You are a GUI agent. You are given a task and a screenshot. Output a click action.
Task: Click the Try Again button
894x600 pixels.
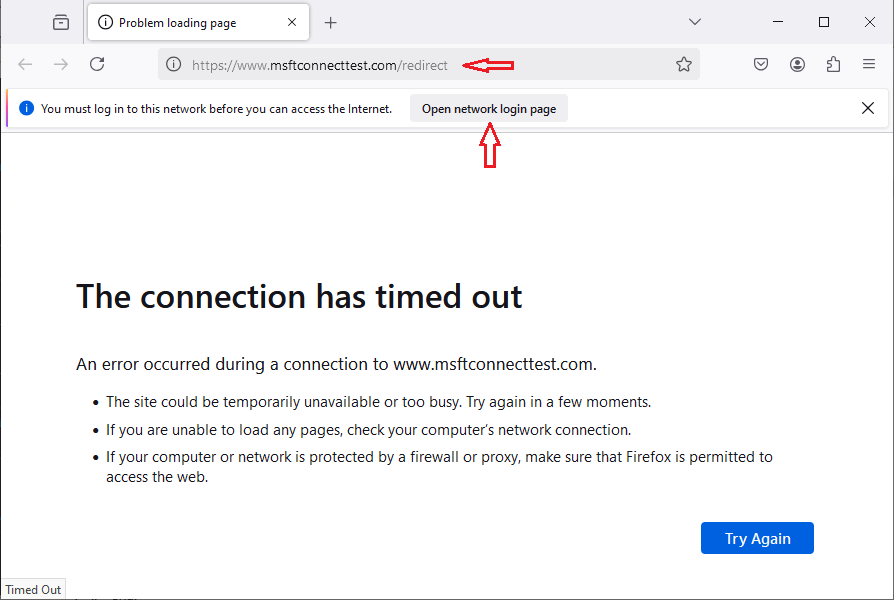point(757,538)
